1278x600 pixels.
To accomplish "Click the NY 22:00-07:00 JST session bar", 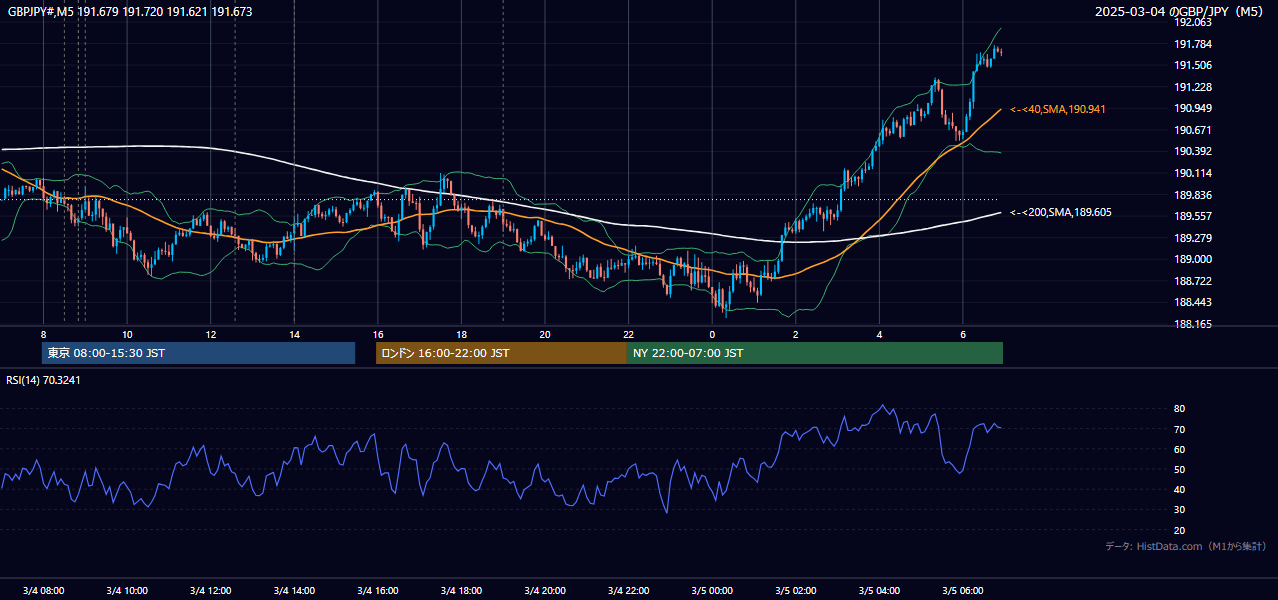I will 815,353.
